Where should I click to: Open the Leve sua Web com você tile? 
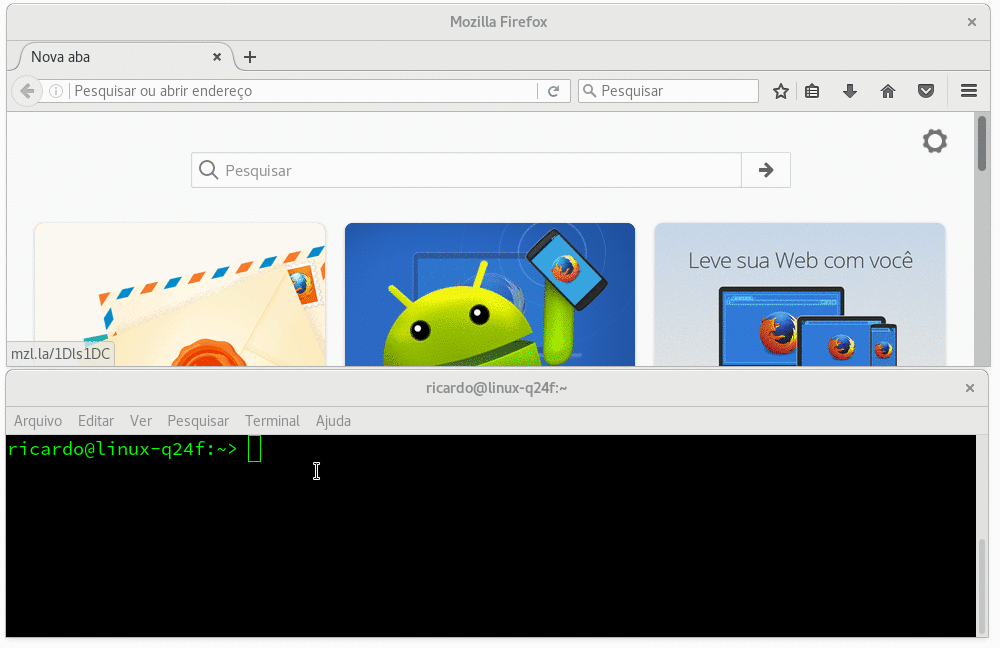pos(800,295)
